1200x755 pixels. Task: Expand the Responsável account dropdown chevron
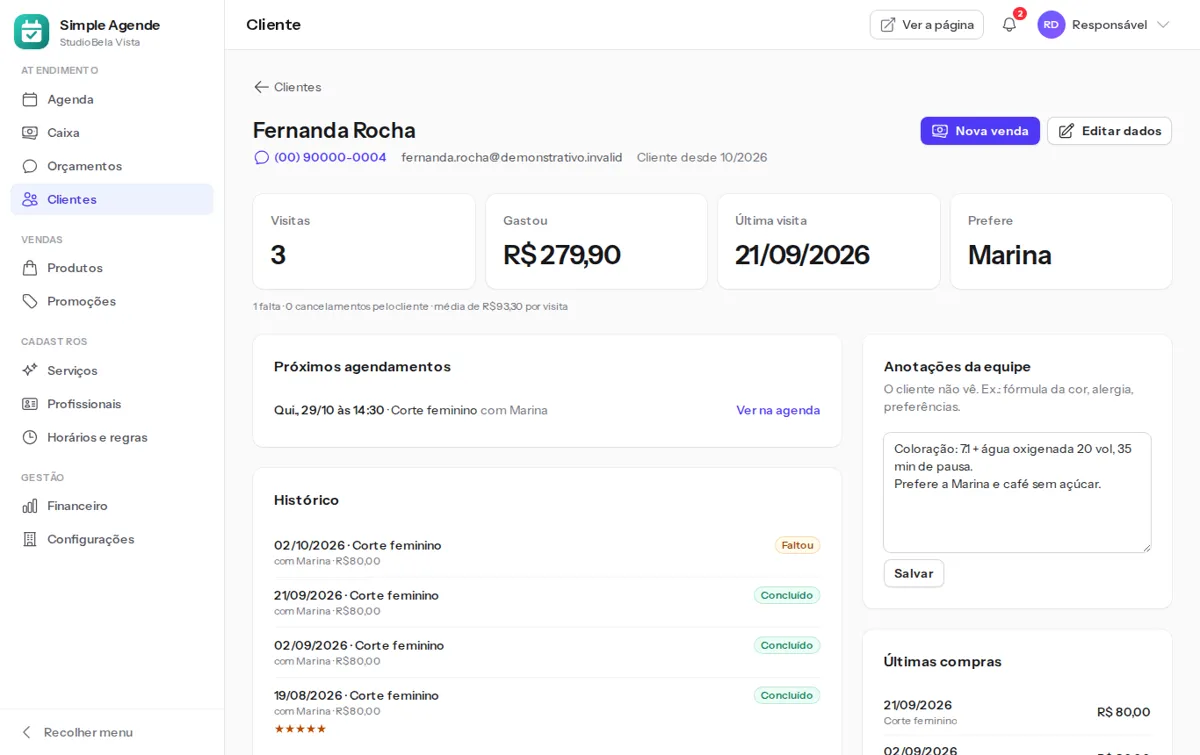coord(1163,25)
